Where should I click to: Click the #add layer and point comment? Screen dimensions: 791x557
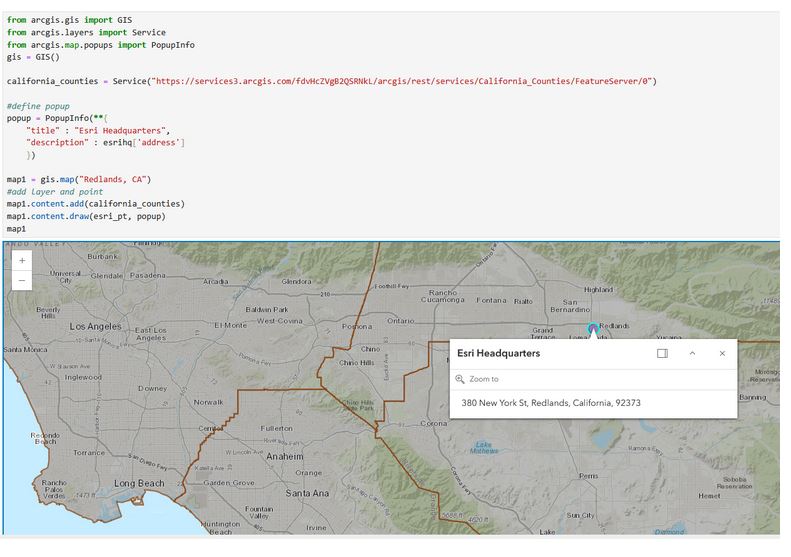click(x=55, y=192)
